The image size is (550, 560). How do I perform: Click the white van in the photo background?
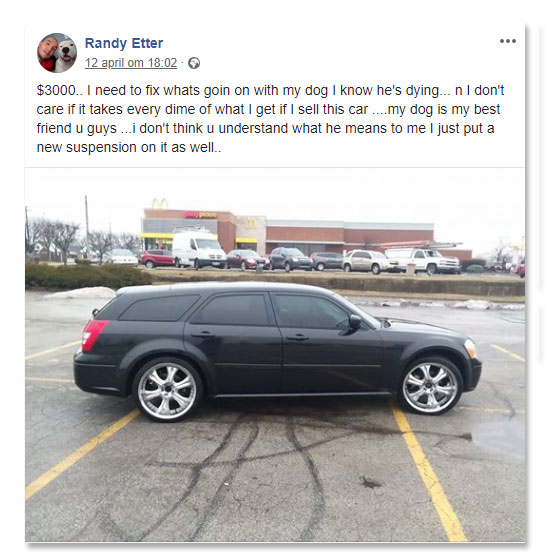tap(199, 250)
